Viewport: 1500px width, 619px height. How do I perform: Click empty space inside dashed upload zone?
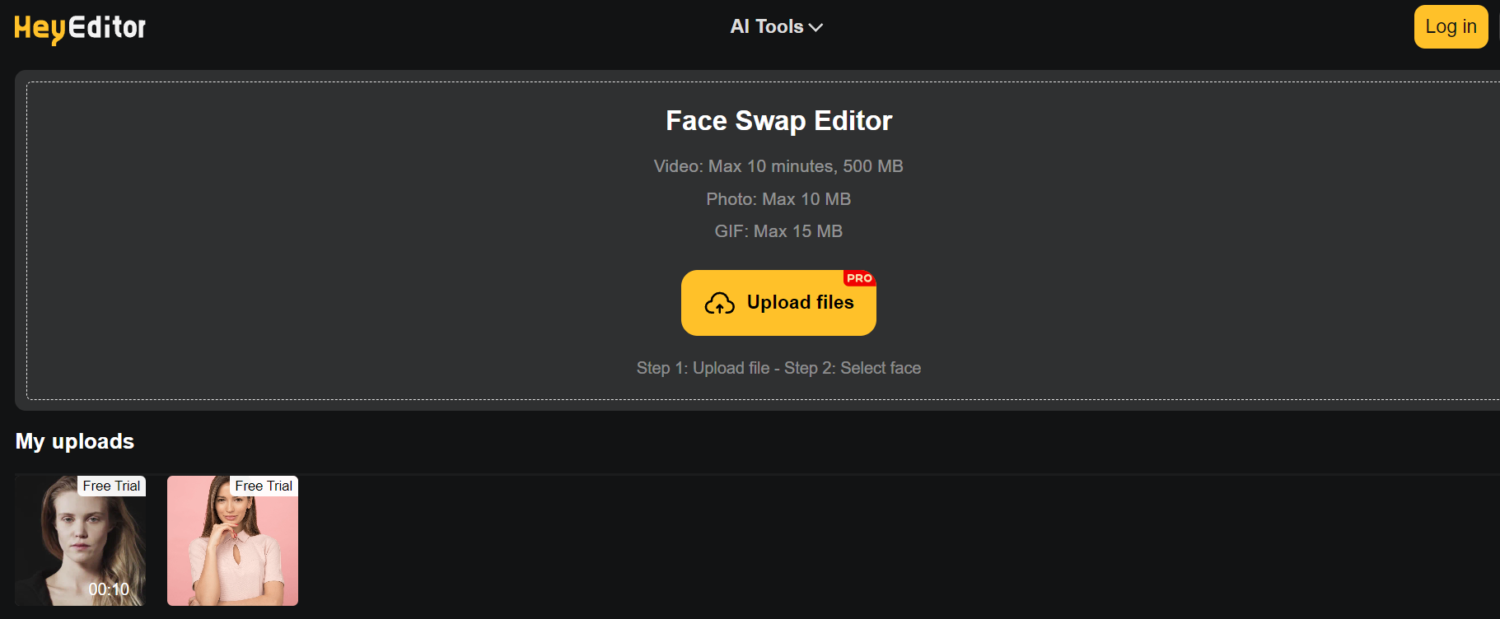point(300,250)
